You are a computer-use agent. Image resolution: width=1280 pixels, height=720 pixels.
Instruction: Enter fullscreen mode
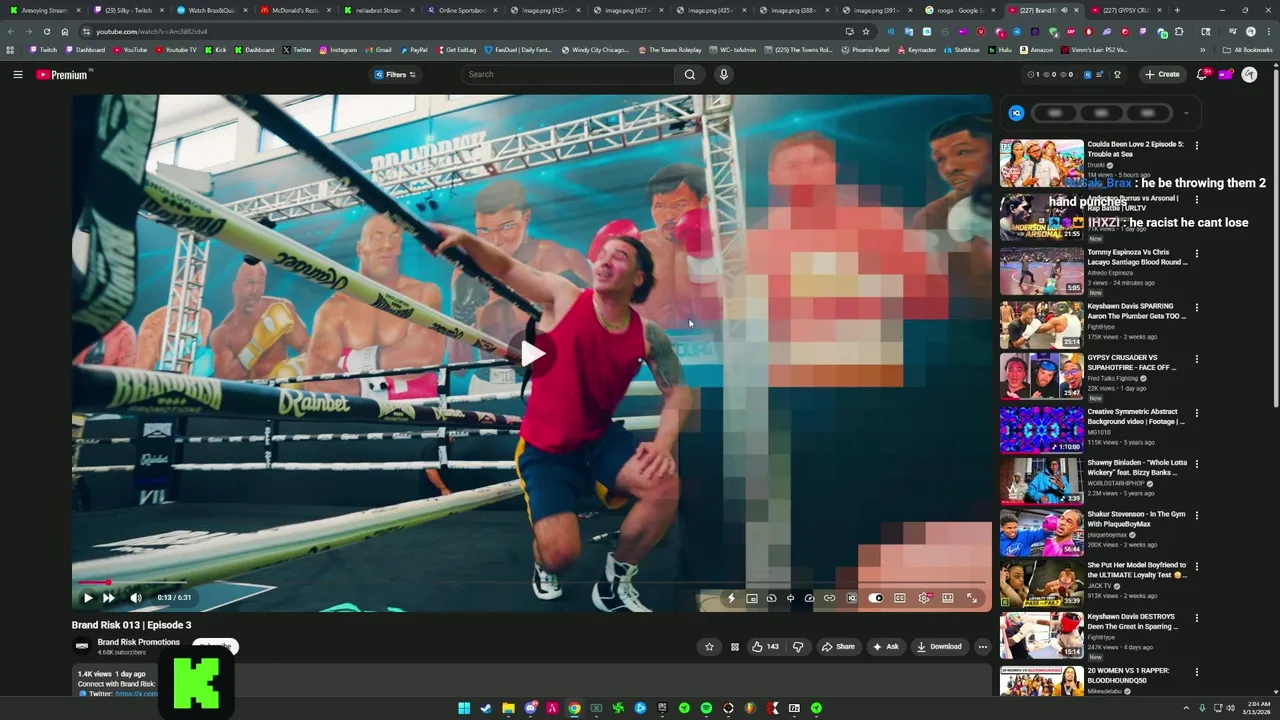tap(972, 598)
